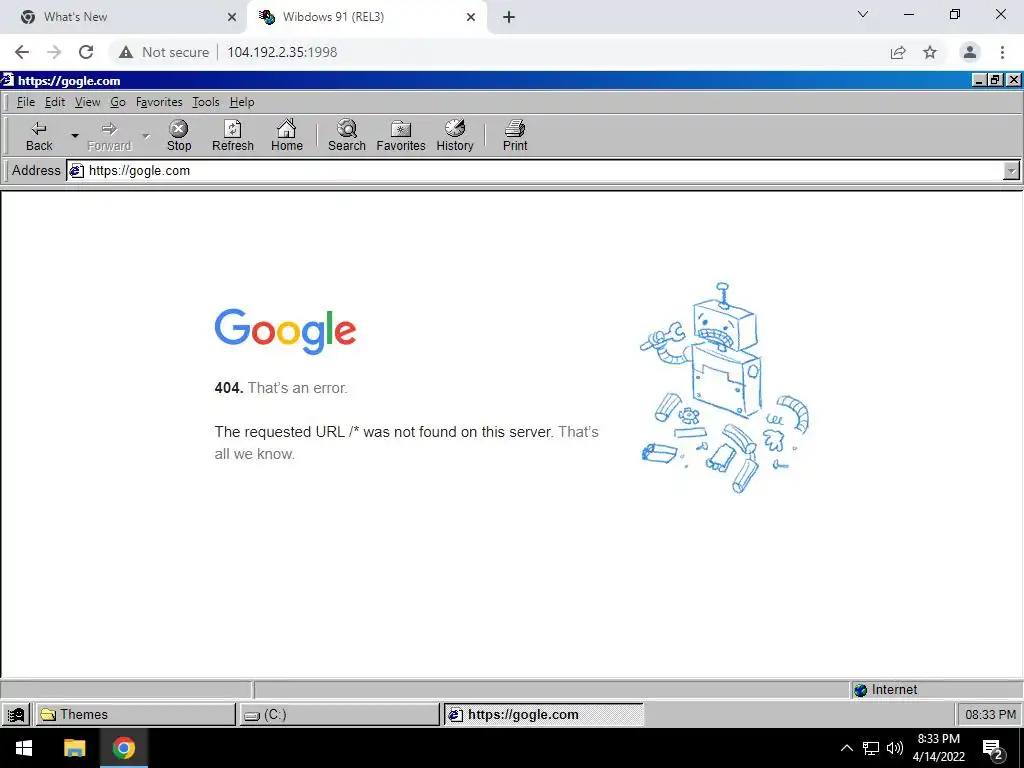The width and height of the screenshot is (1024, 768).
Task: Close the Wibdows 91 (REL3) tab
Action: coord(471,17)
